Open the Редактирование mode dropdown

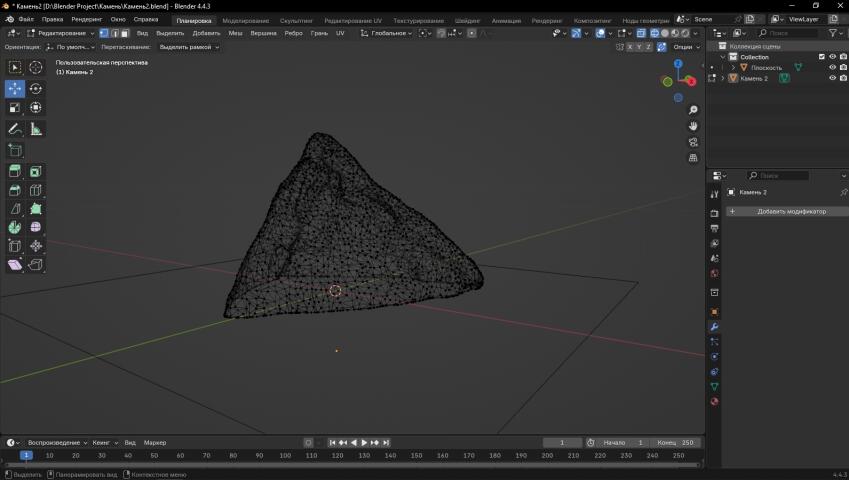tap(61, 33)
